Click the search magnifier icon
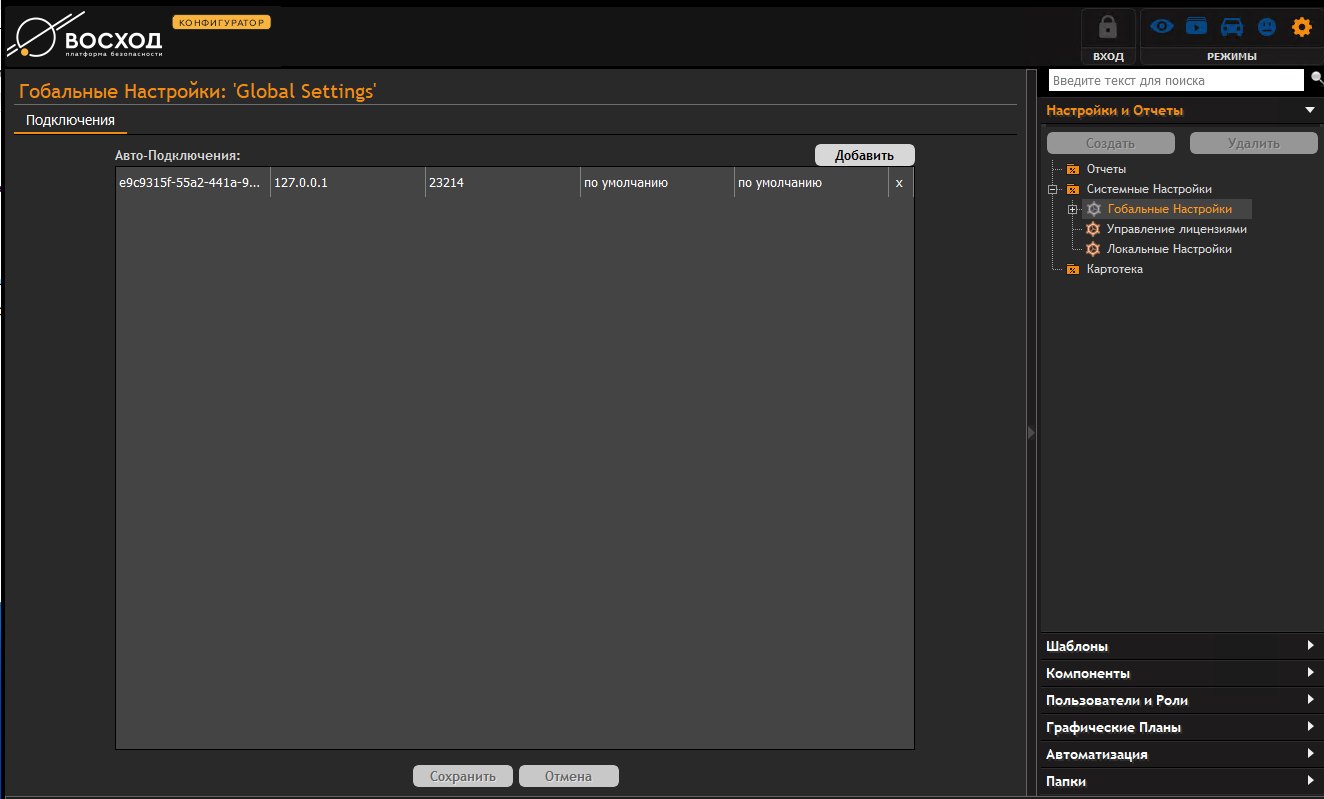 pos(1316,79)
